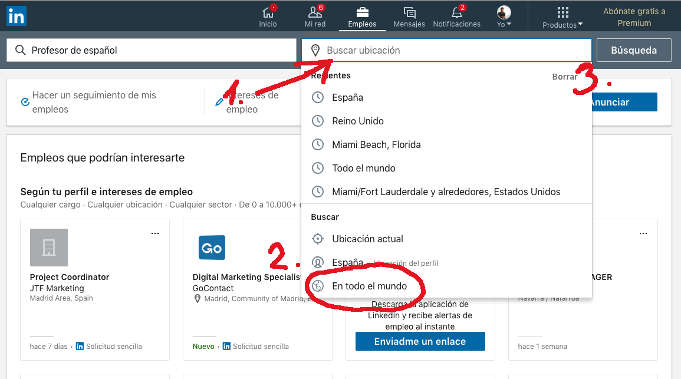Open Hacer un seguimiento de mis empleos

[x=94, y=102]
